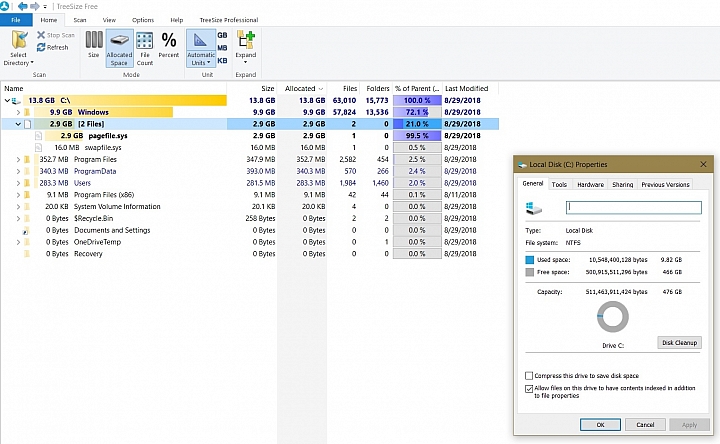The height and width of the screenshot is (444, 720).
Task: Switch to the Scan ribbon tab
Action: click(x=80, y=20)
